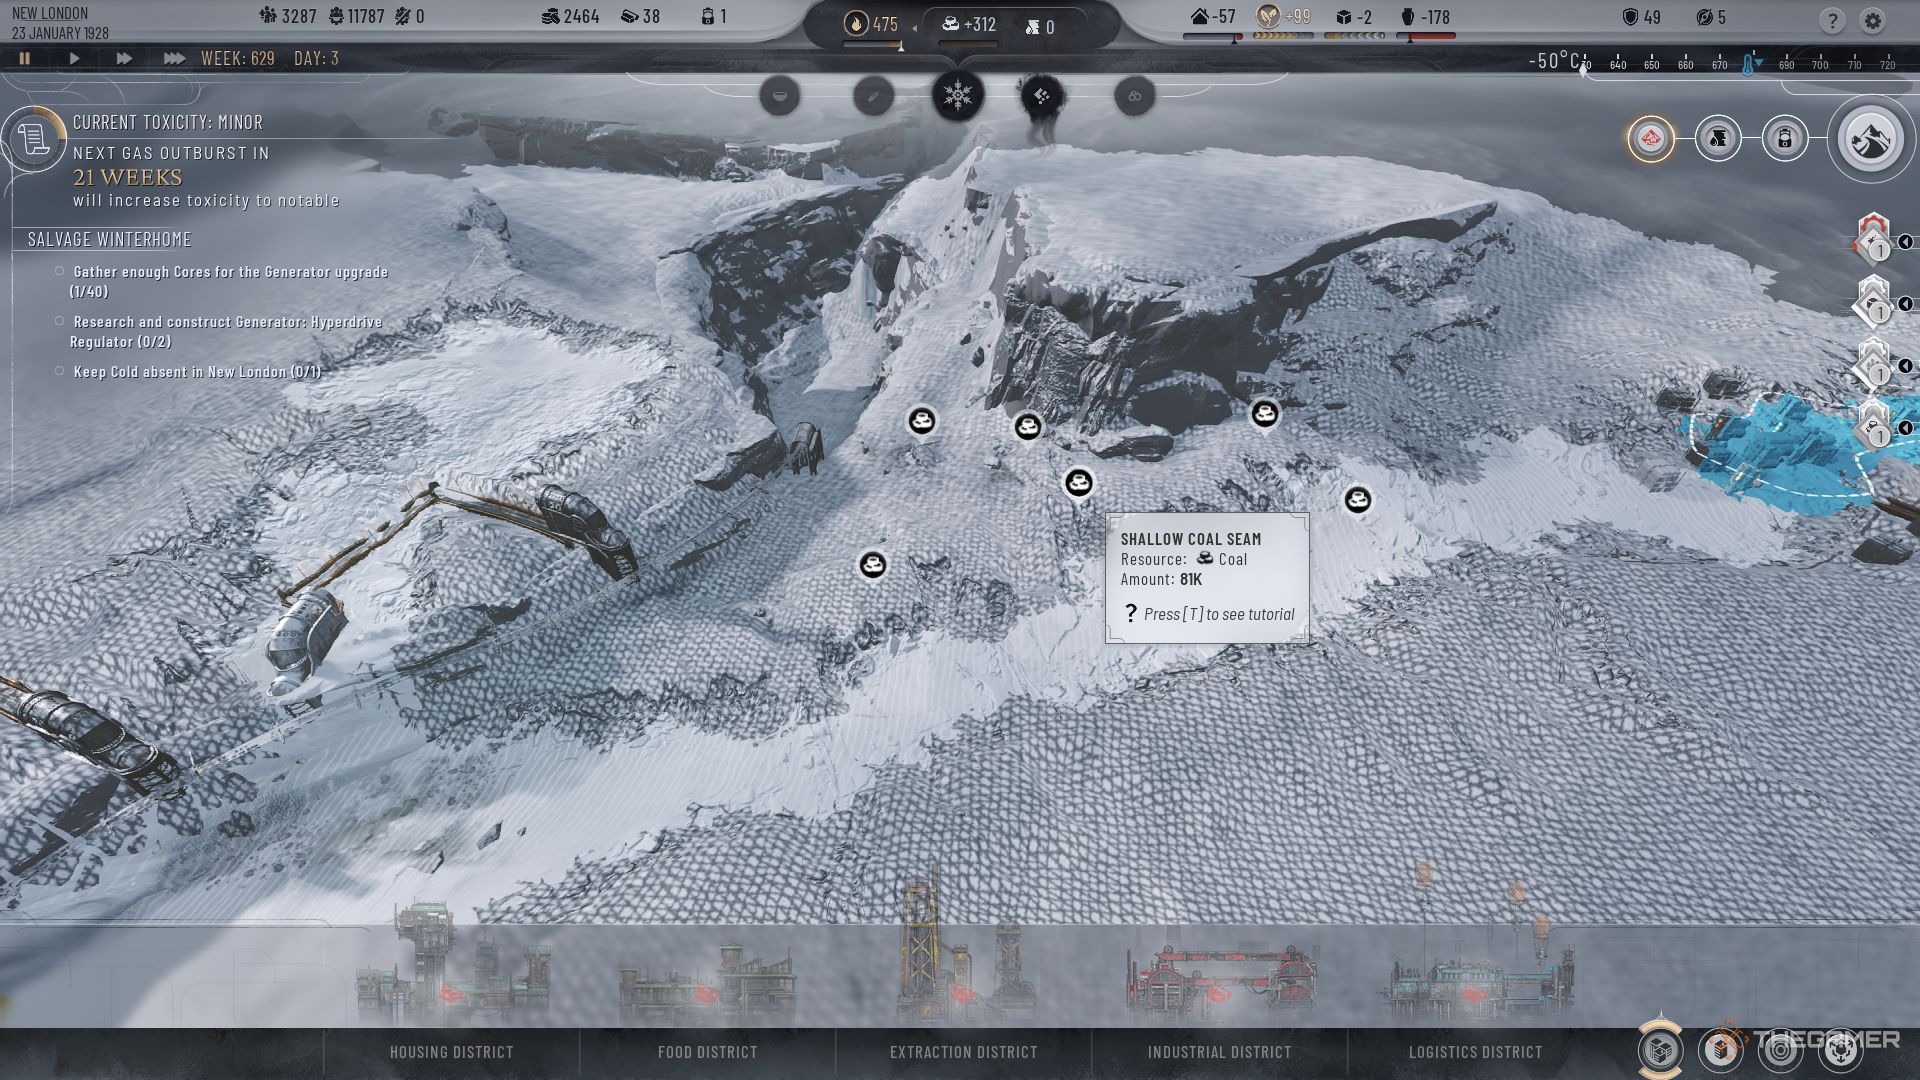Open the guard squads shield counter showing 49
1920x1080 pixels.
pos(1641,17)
